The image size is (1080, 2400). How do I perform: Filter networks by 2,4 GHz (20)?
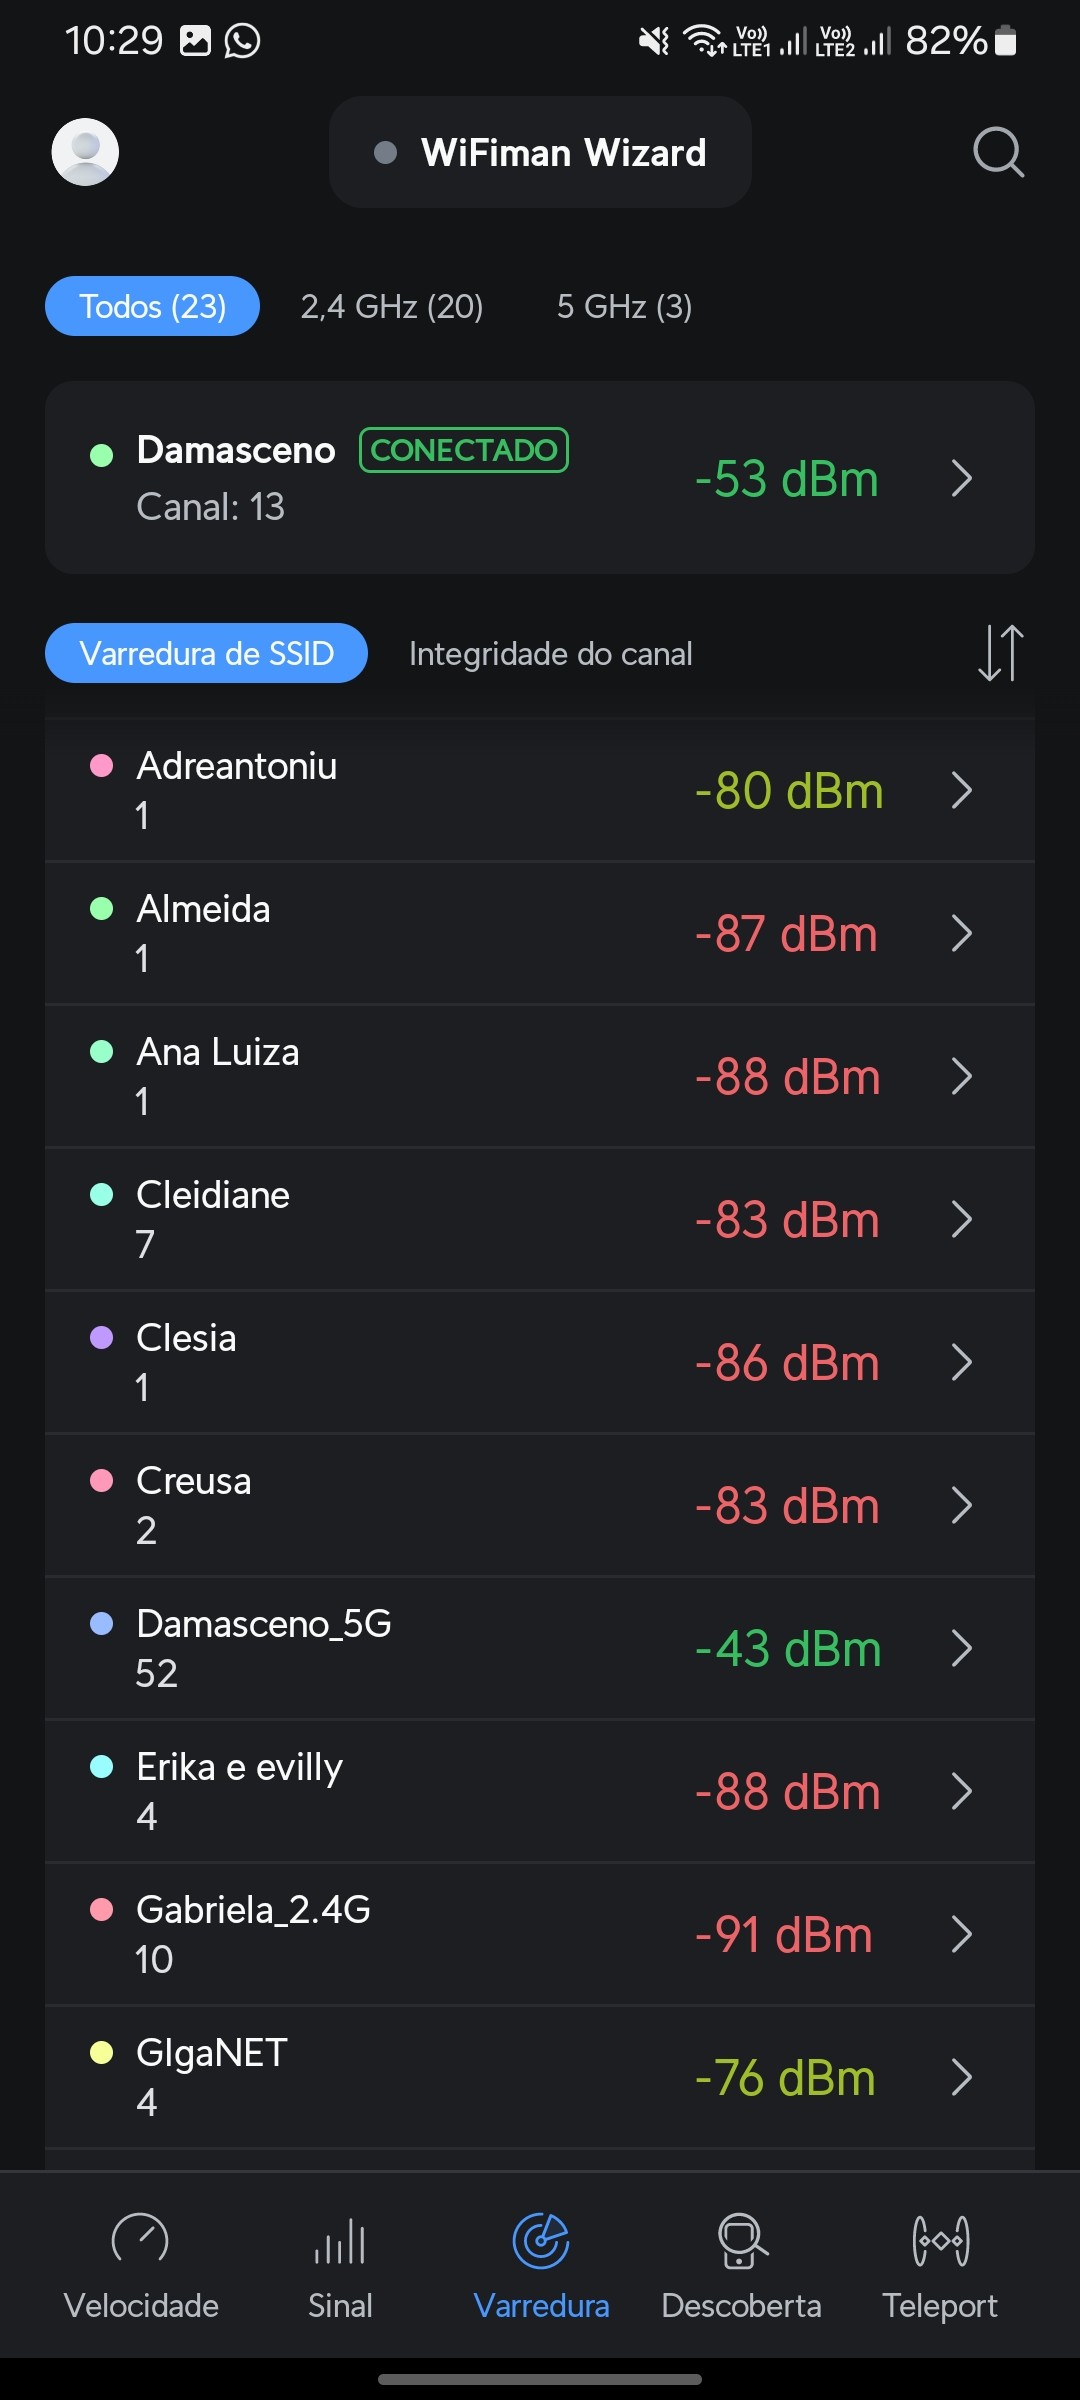(392, 306)
